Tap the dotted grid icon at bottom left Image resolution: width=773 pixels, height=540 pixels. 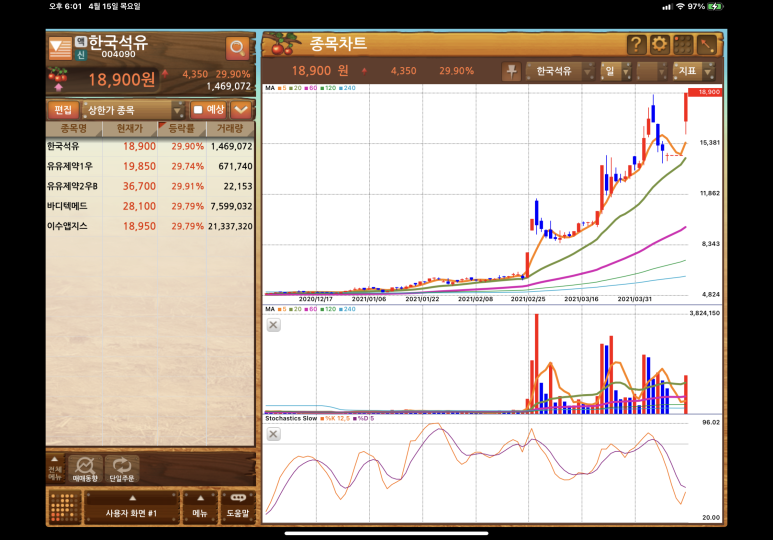tap(65, 507)
